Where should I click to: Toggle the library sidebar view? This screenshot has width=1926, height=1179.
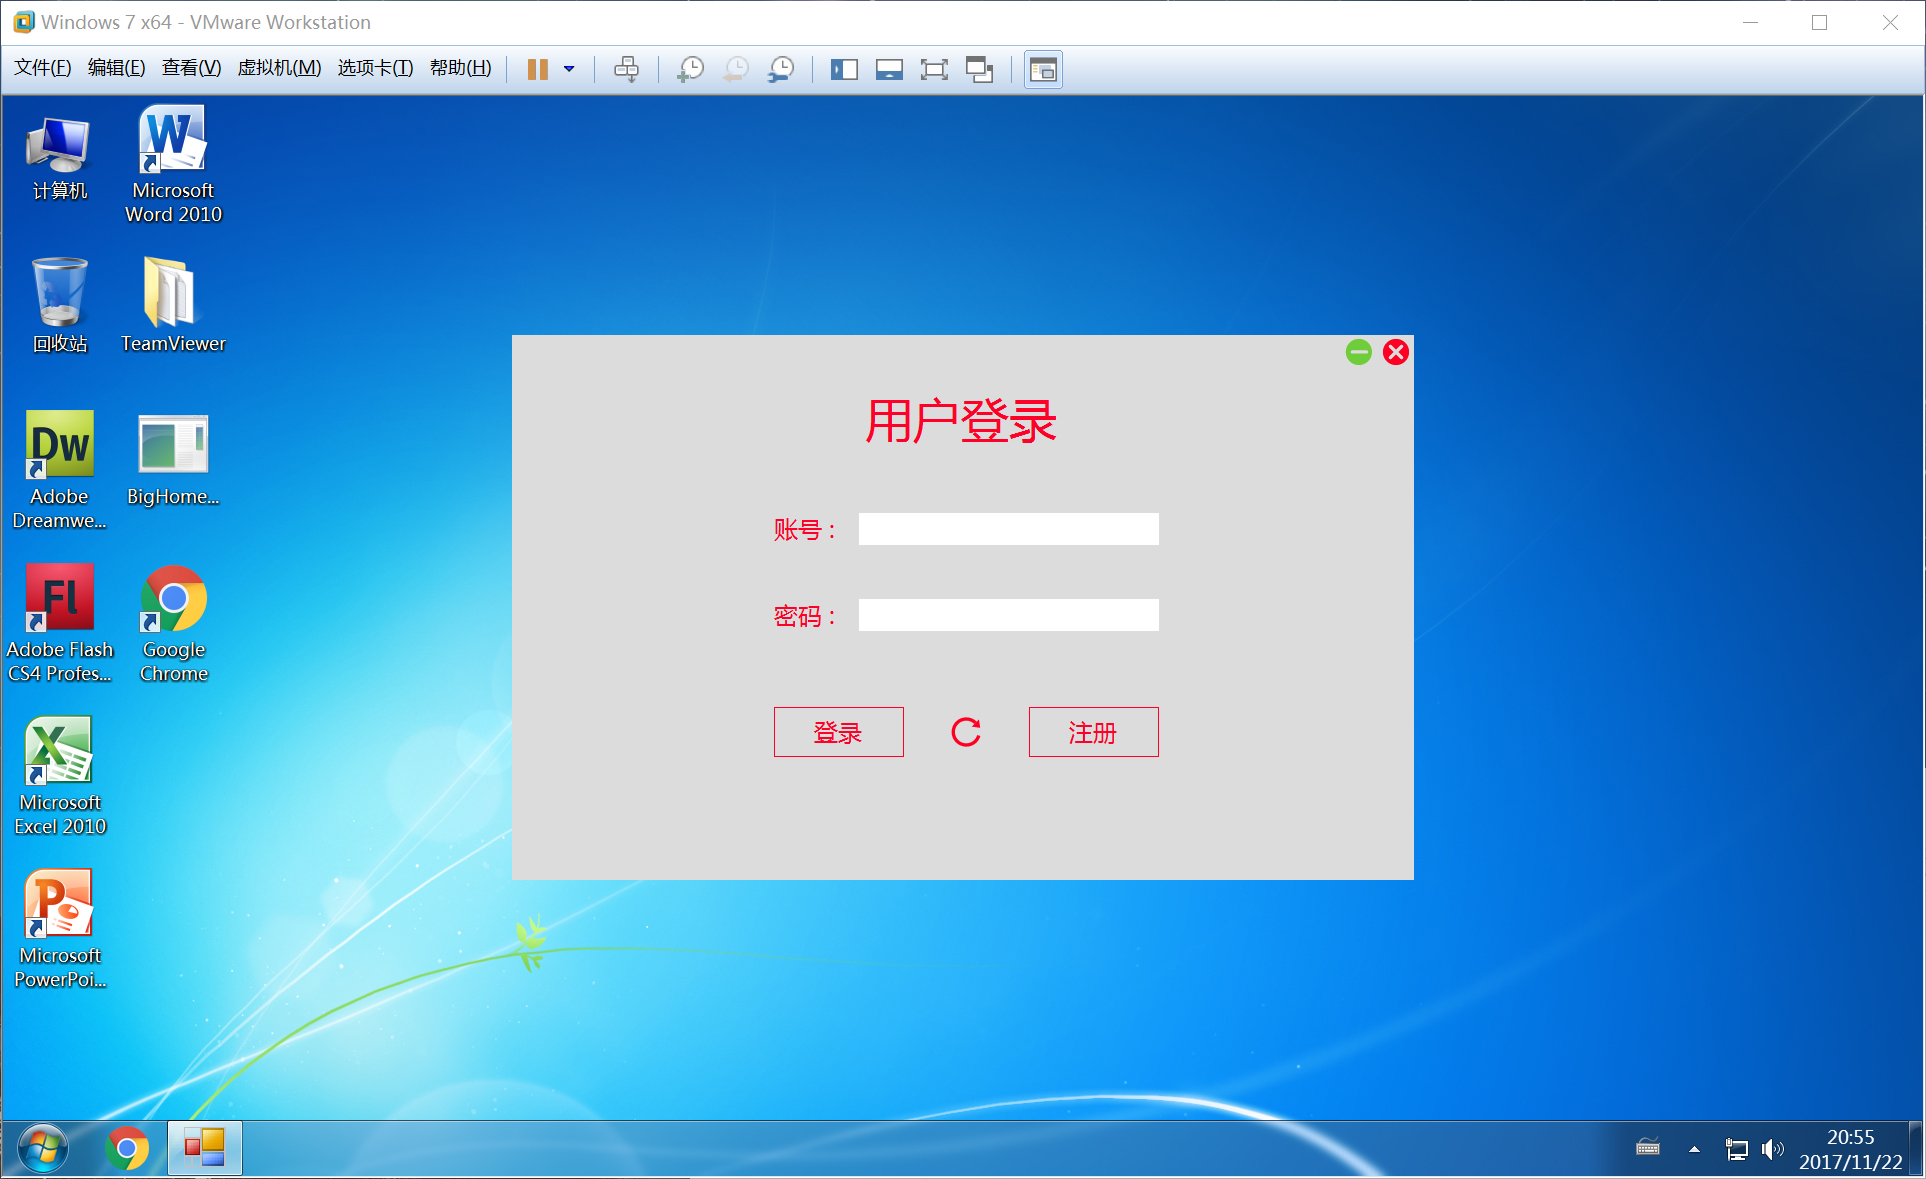844,69
